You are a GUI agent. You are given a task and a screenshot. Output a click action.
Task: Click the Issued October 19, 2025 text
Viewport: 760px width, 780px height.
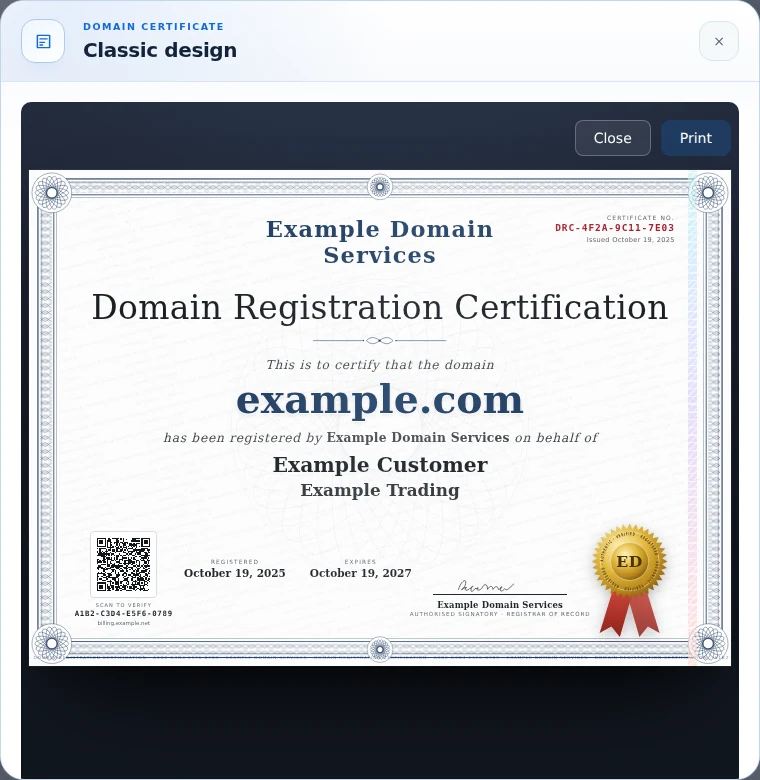point(630,240)
